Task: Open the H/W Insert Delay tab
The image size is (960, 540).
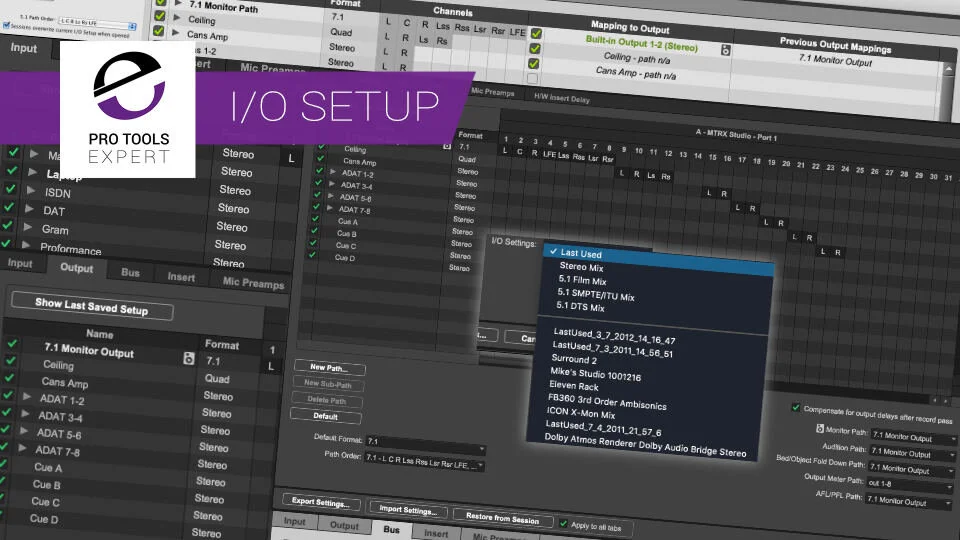Action: (x=561, y=98)
